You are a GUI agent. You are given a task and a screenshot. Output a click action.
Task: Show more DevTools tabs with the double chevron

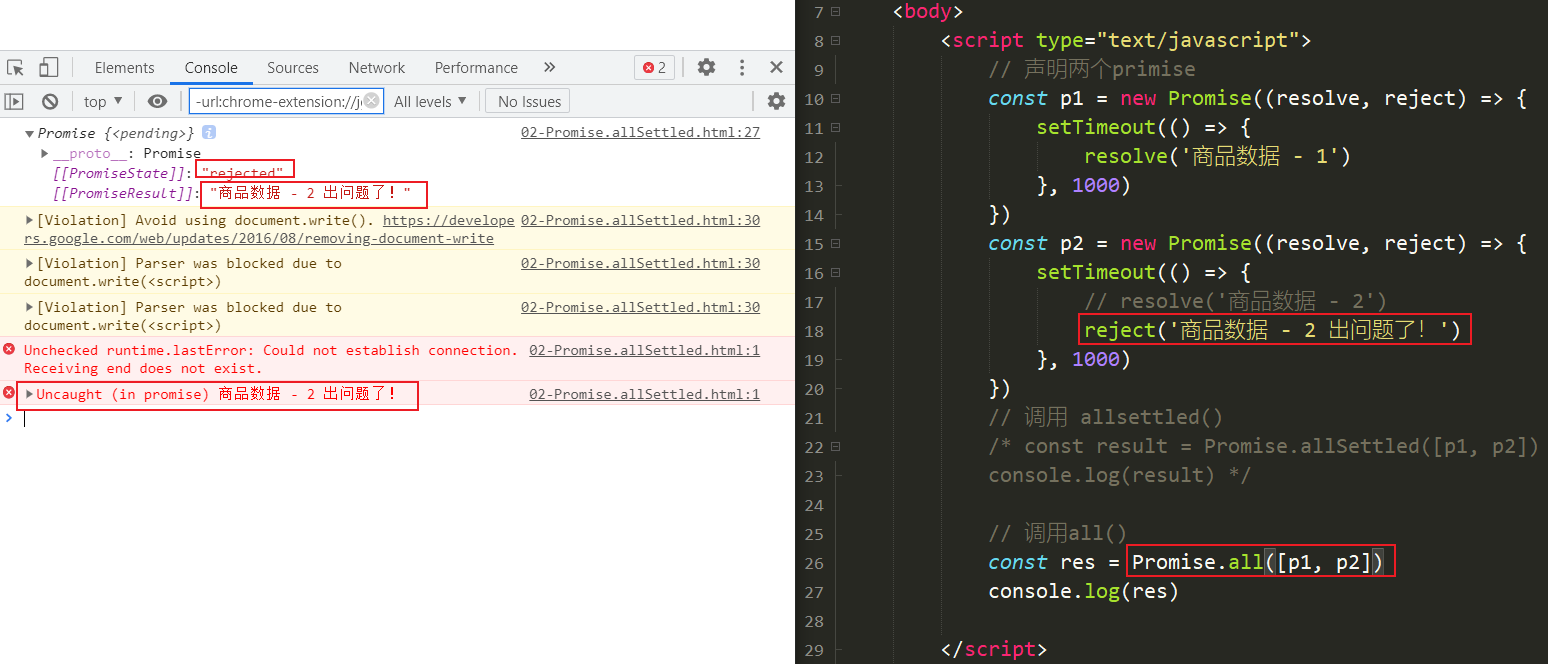pyautogui.click(x=549, y=68)
